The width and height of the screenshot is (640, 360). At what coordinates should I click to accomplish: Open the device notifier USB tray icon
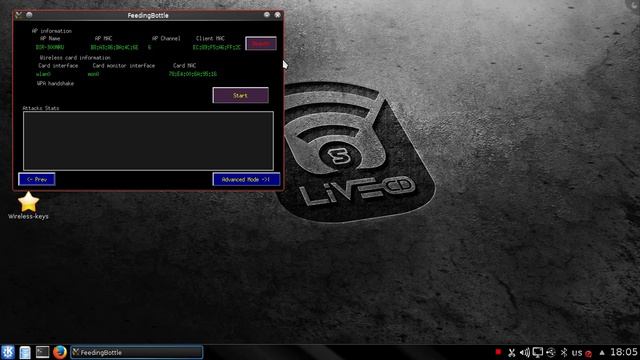pyautogui.click(x=551, y=352)
